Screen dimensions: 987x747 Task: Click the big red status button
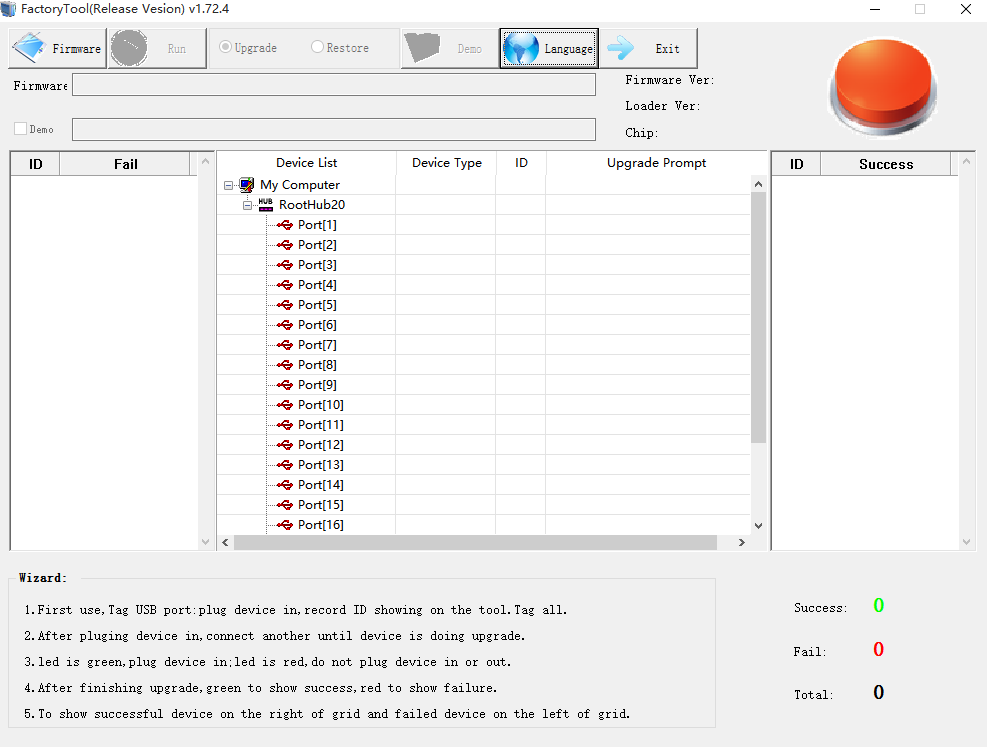pyautogui.click(x=883, y=86)
